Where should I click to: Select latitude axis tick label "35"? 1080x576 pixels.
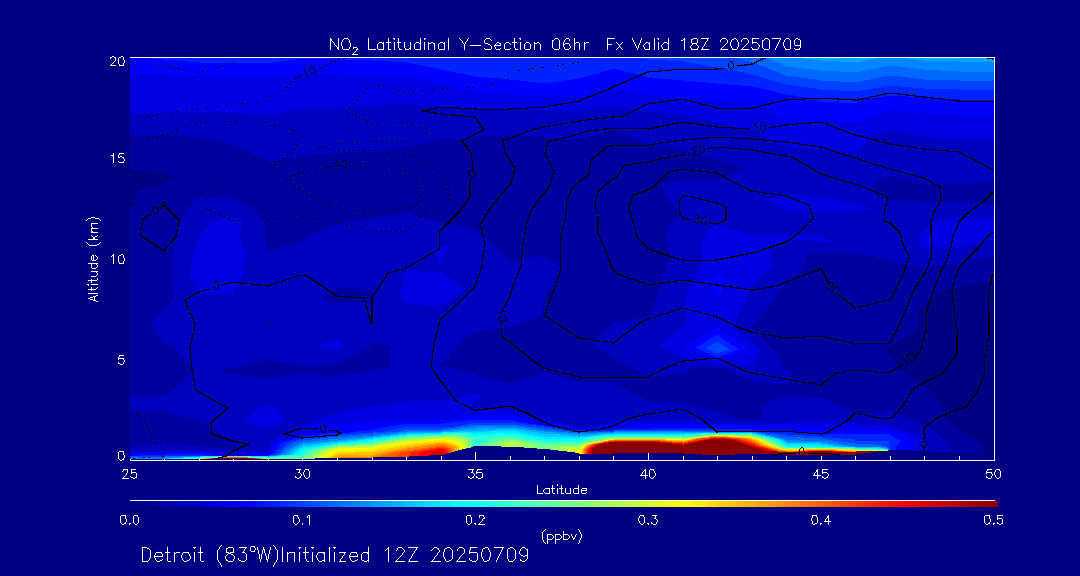[475, 474]
